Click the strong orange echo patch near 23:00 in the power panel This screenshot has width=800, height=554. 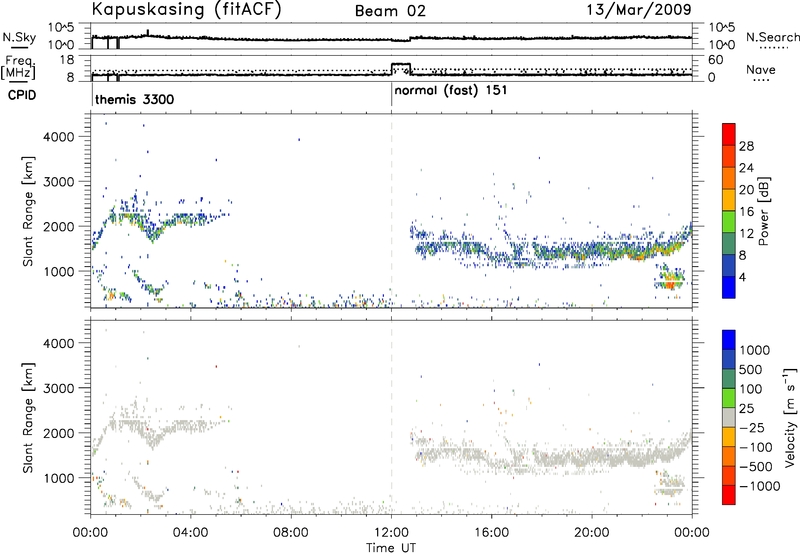click(x=670, y=281)
